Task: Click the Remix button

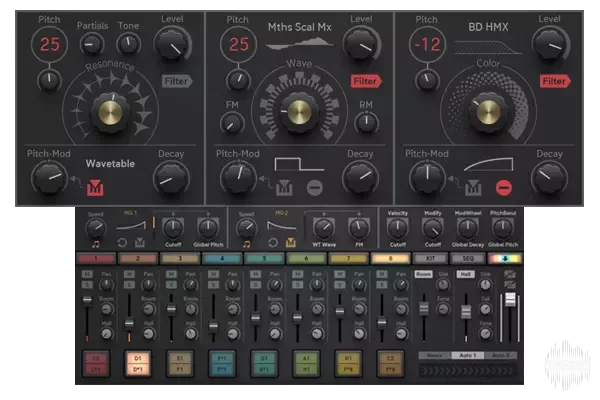Action: pyautogui.click(x=435, y=356)
